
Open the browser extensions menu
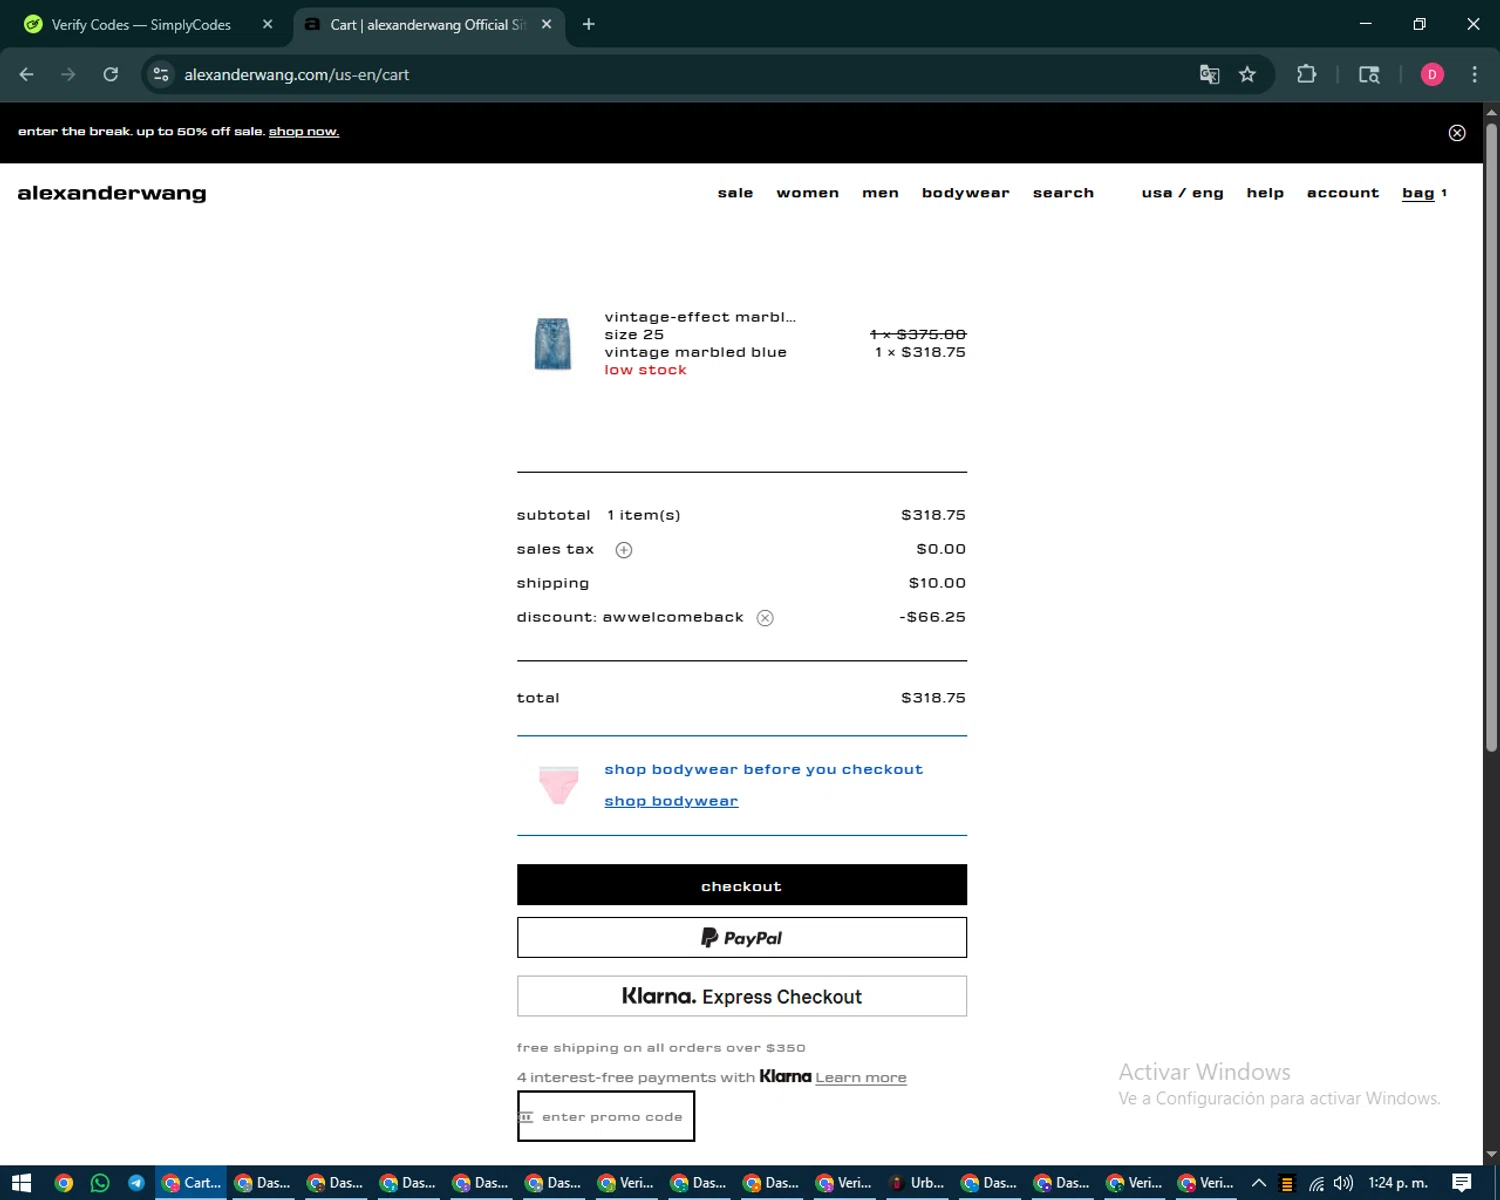click(1306, 74)
